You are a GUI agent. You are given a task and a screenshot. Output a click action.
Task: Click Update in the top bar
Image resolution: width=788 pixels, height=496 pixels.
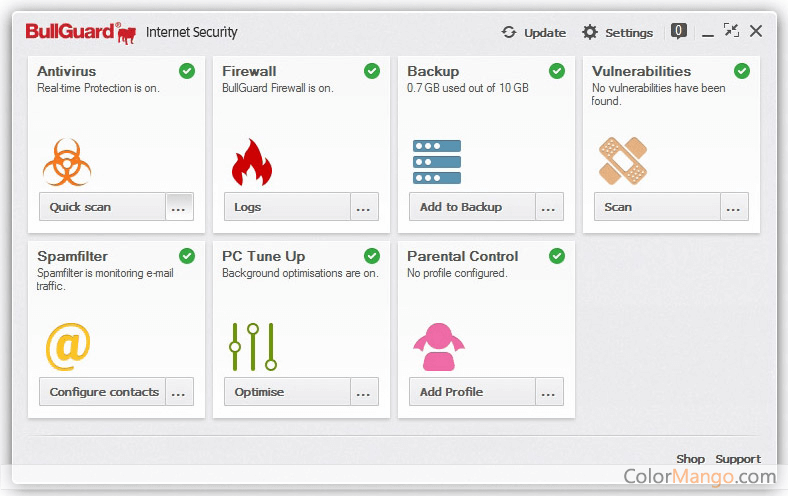[534, 32]
